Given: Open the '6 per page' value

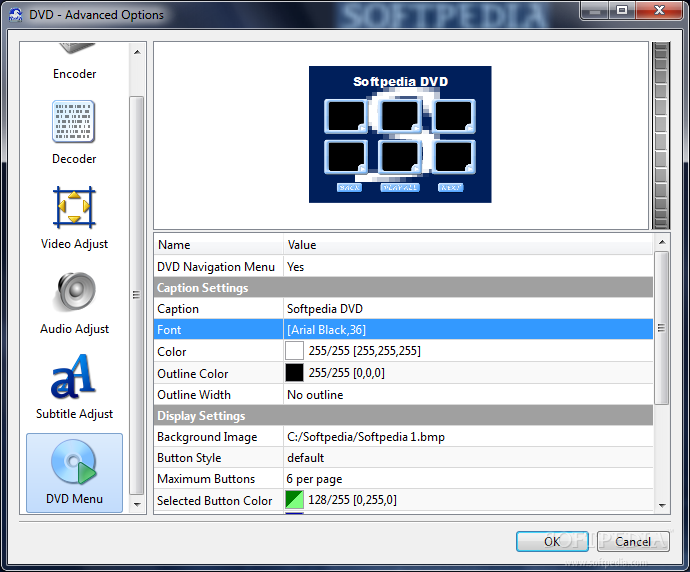Looking at the screenshot, I should [314, 479].
